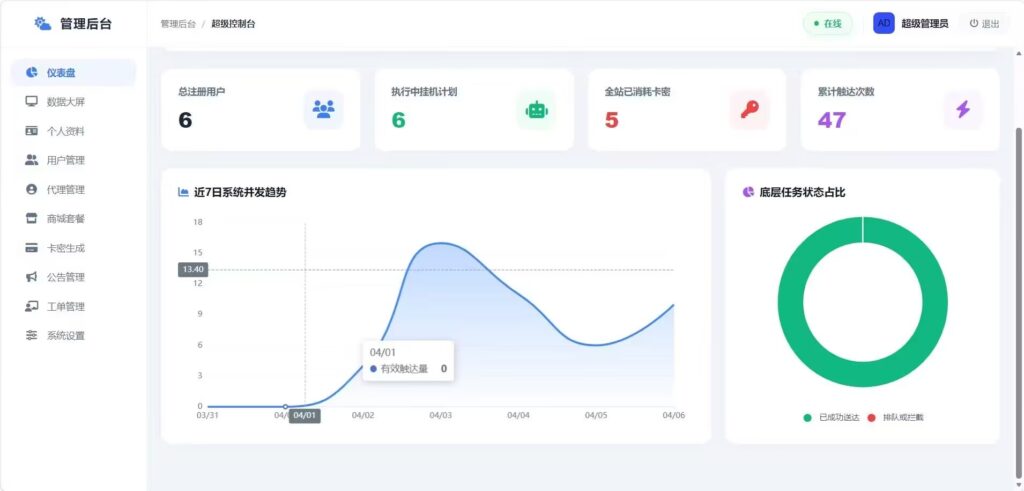
Task: Toggle the 排队或拦截 legend item
Action: point(895,417)
